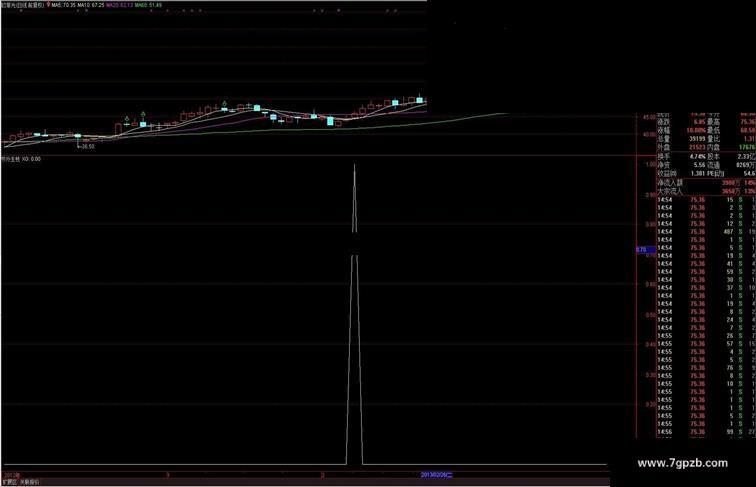Click the 外盘 value 21523
This screenshot has height=487, width=756.
[x=697, y=147]
